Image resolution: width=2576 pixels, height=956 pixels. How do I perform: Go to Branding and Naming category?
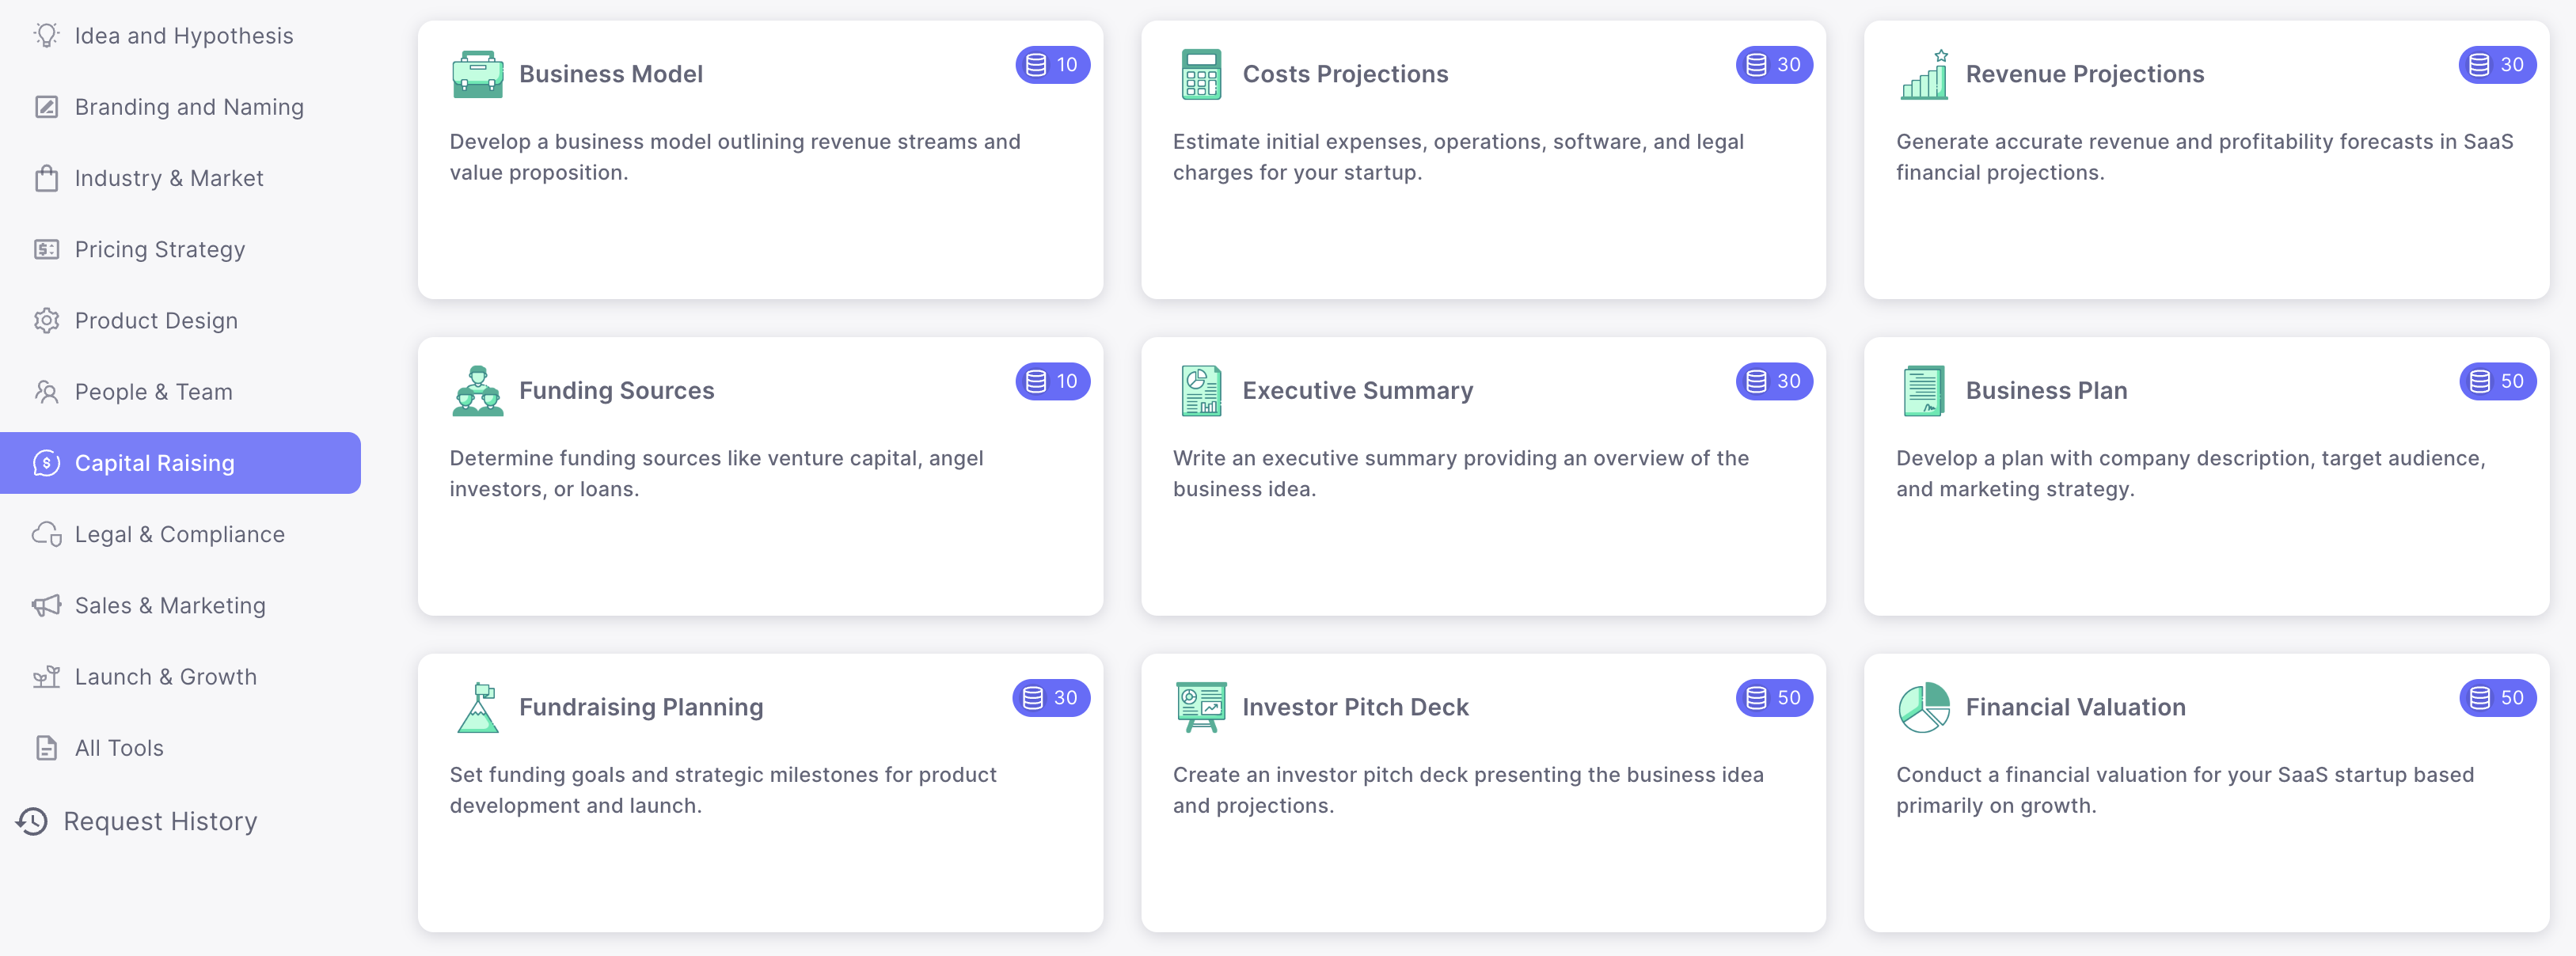(188, 107)
